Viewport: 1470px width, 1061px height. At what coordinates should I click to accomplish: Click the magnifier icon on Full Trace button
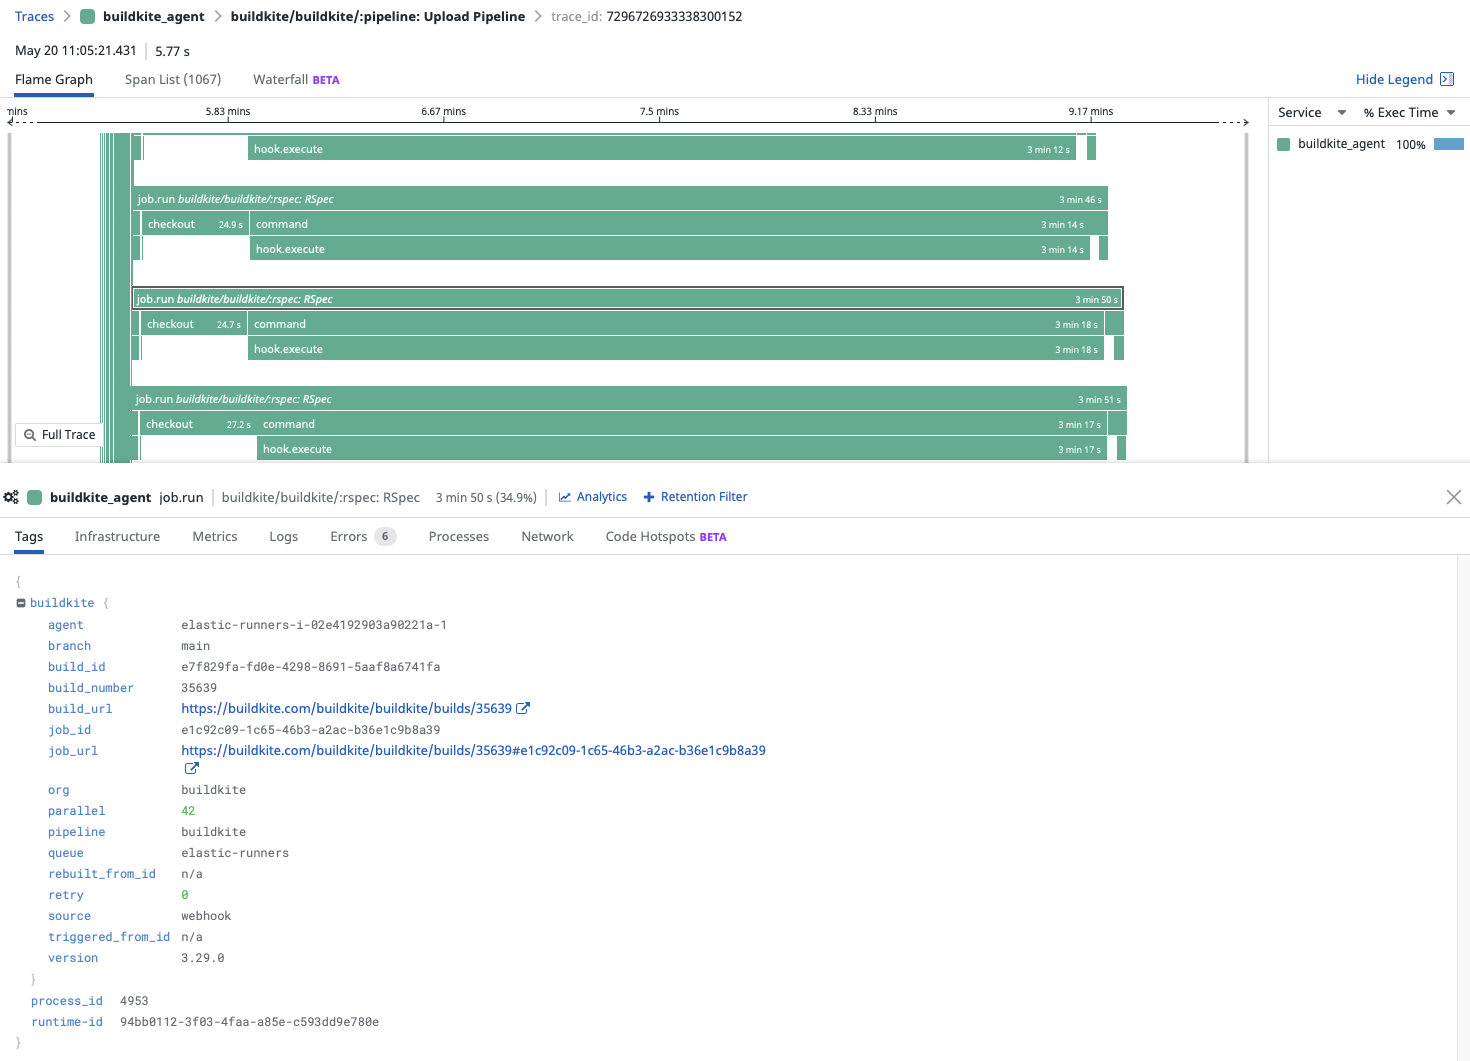(x=31, y=434)
